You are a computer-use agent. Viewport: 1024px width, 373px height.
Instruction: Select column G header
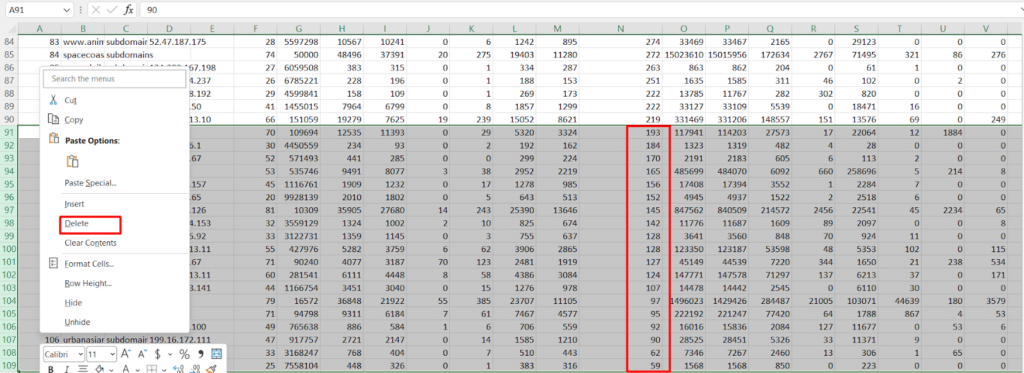point(298,28)
